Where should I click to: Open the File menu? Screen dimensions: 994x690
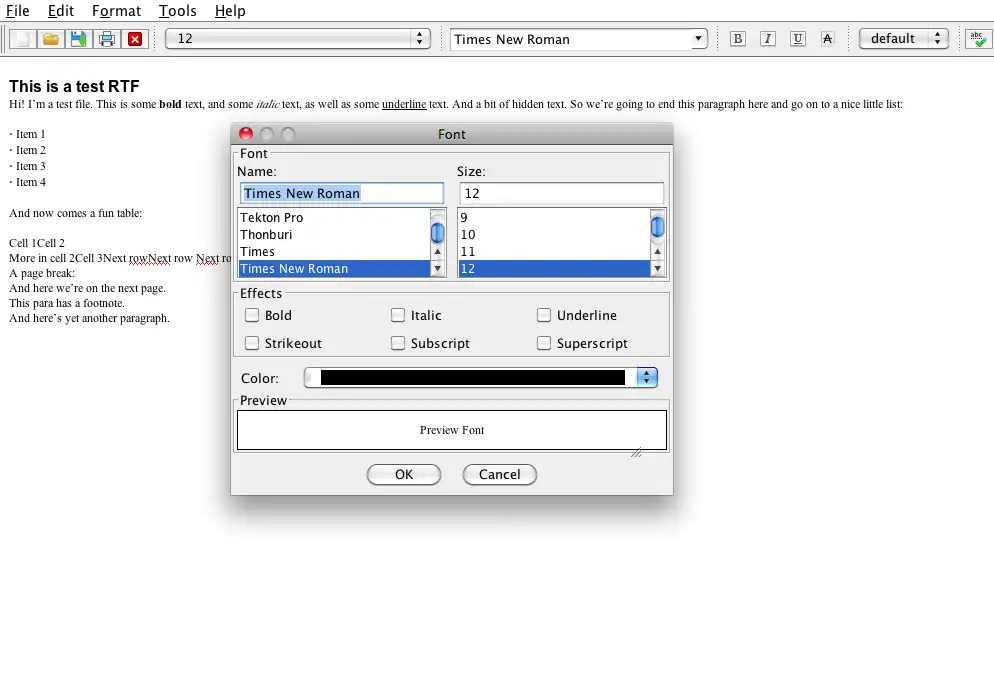(x=18, y=11)
